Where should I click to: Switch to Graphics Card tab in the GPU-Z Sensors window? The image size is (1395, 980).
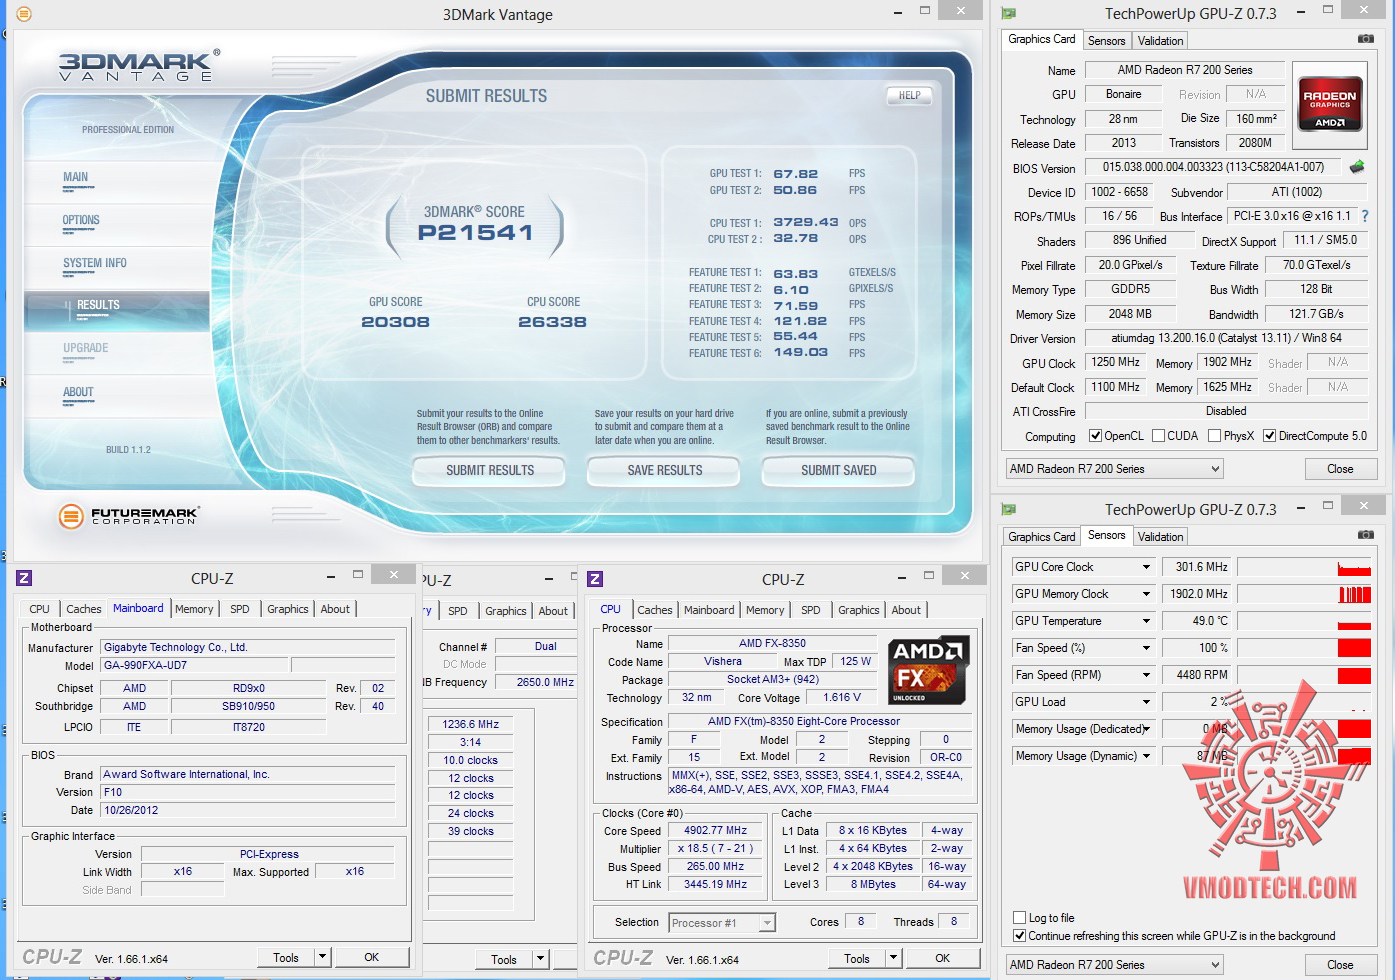point(1042,537)
